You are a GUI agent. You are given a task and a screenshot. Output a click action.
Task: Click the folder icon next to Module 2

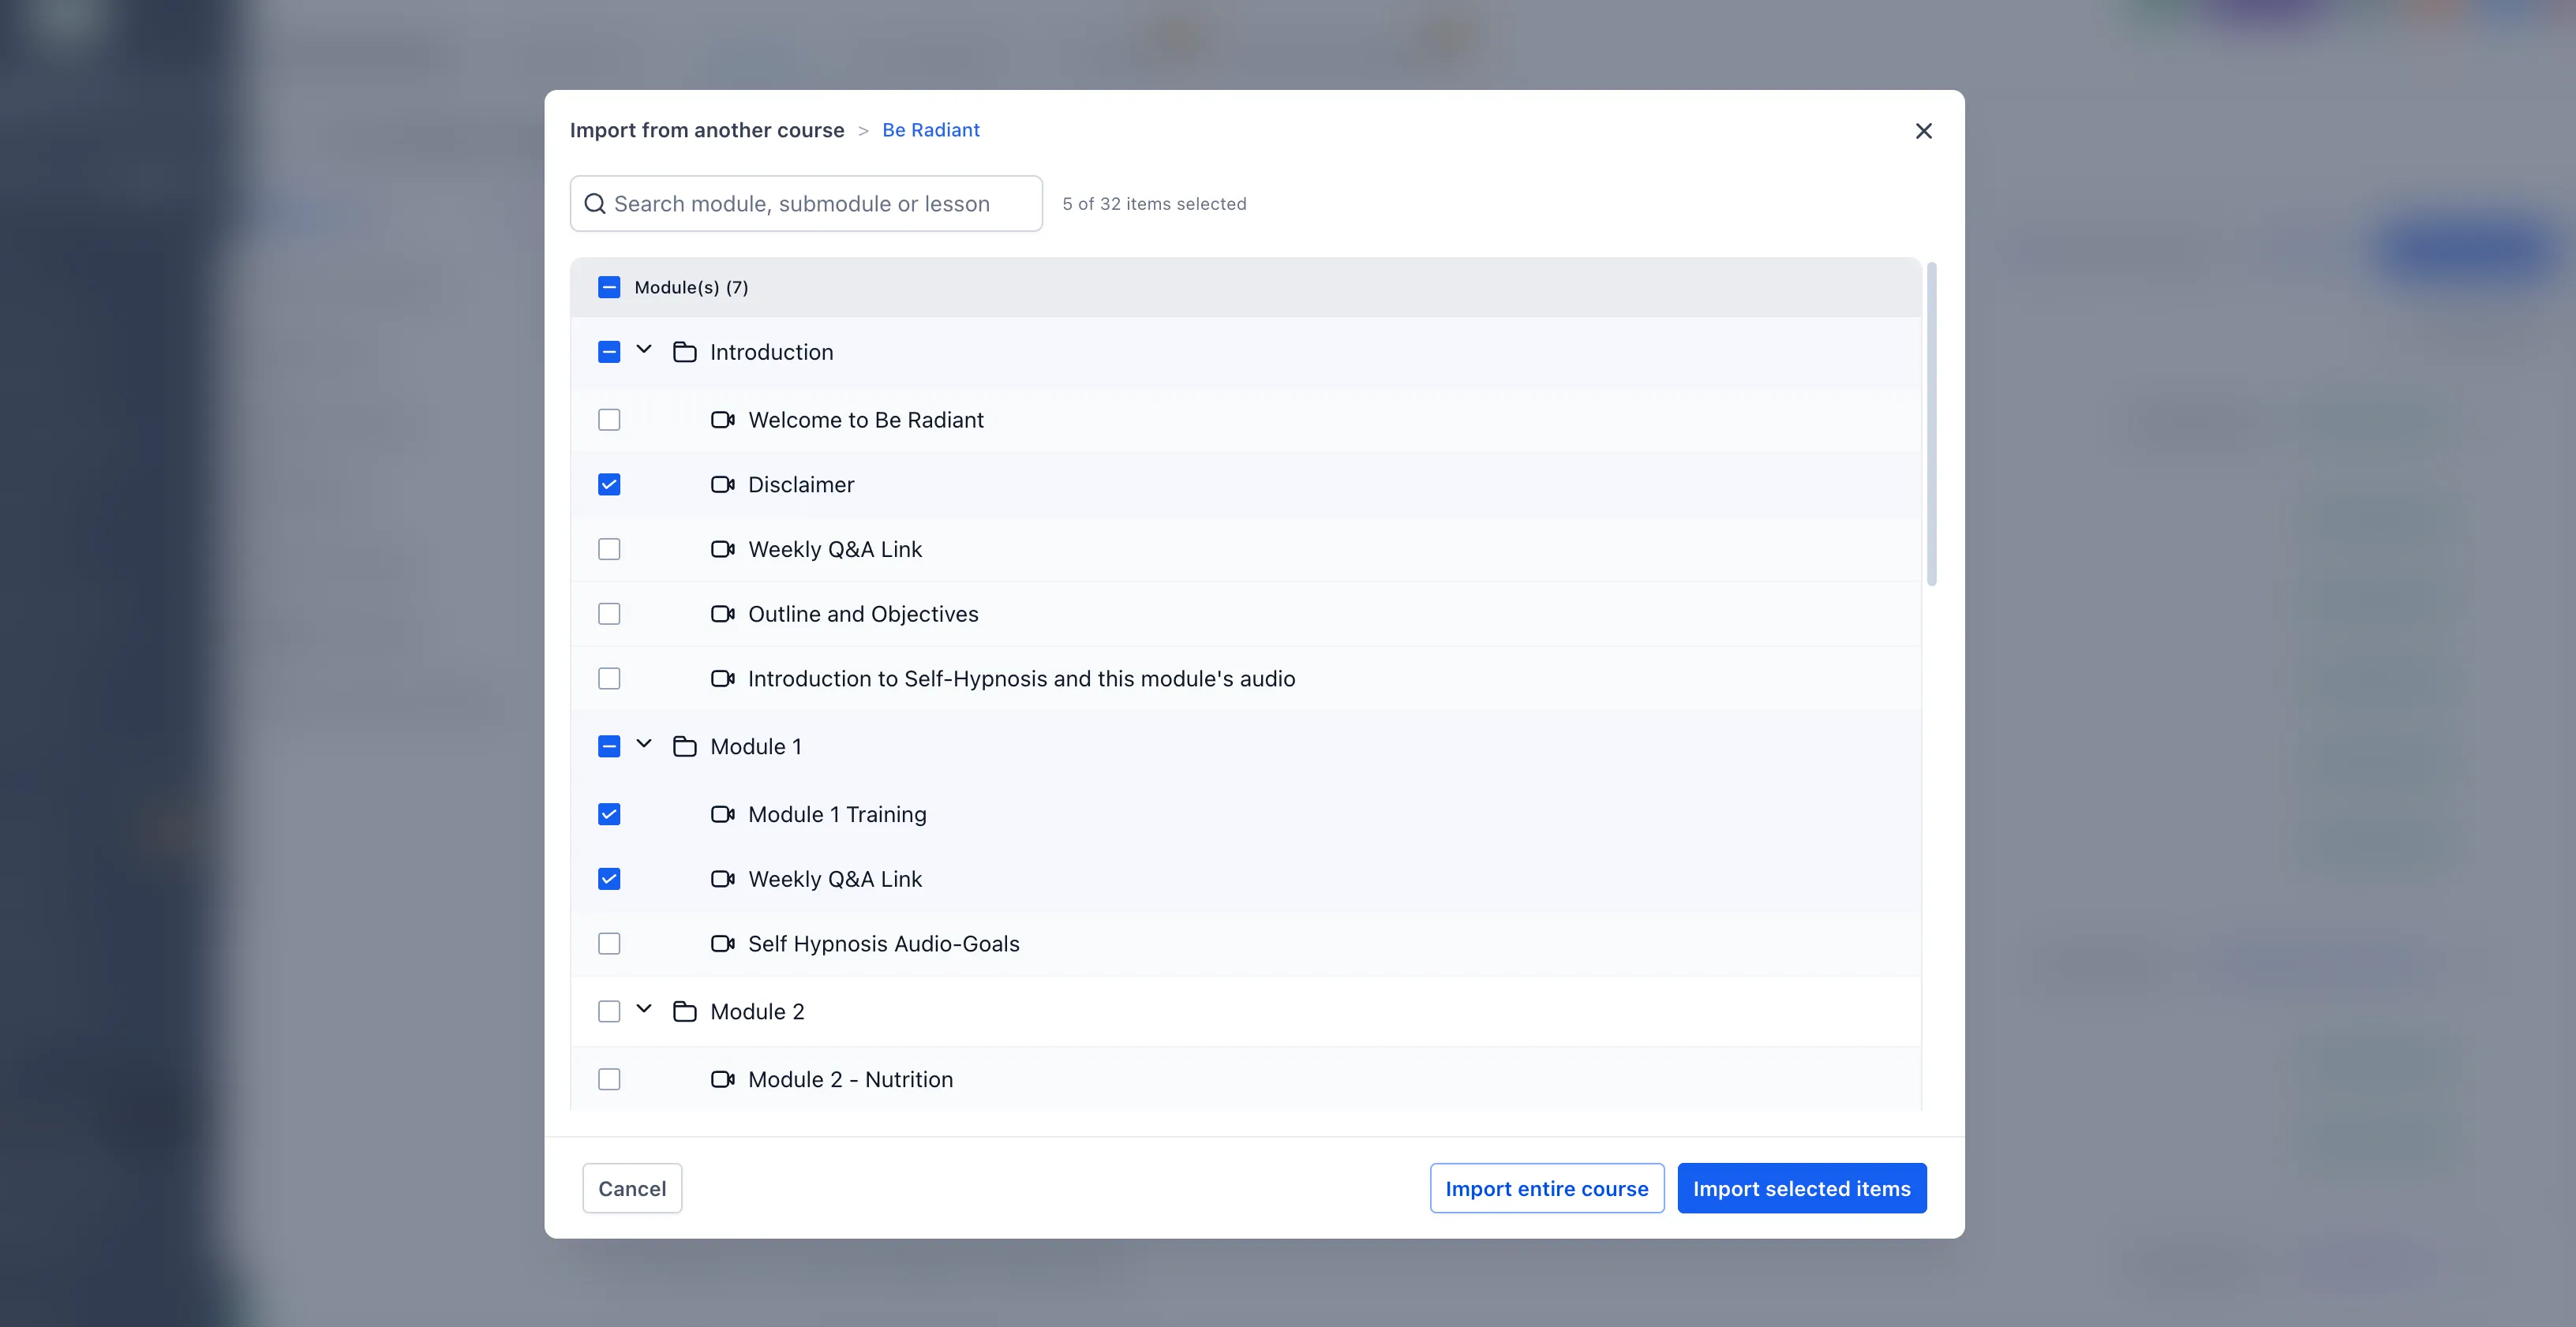coord(684,1012)
